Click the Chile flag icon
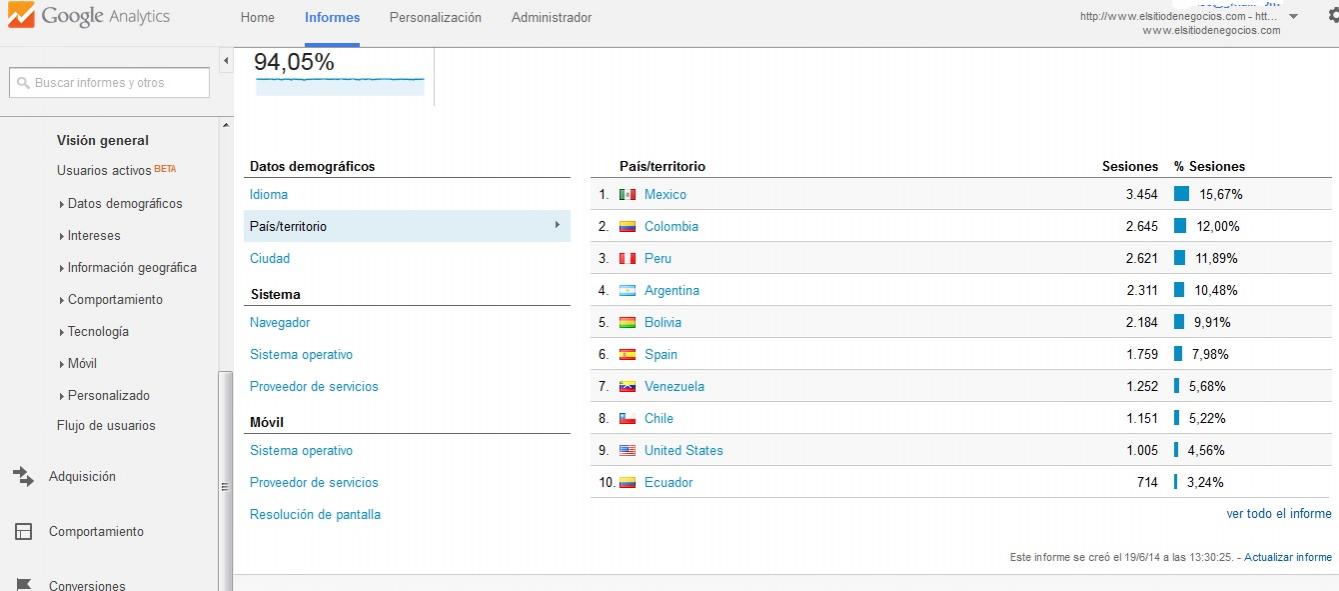 (628, 419)
